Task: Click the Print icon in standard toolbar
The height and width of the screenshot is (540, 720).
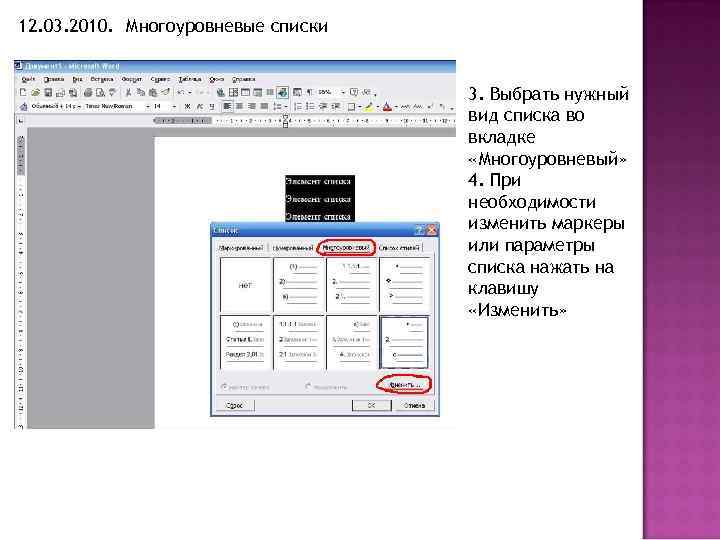Action: click(x=88, y=92)
